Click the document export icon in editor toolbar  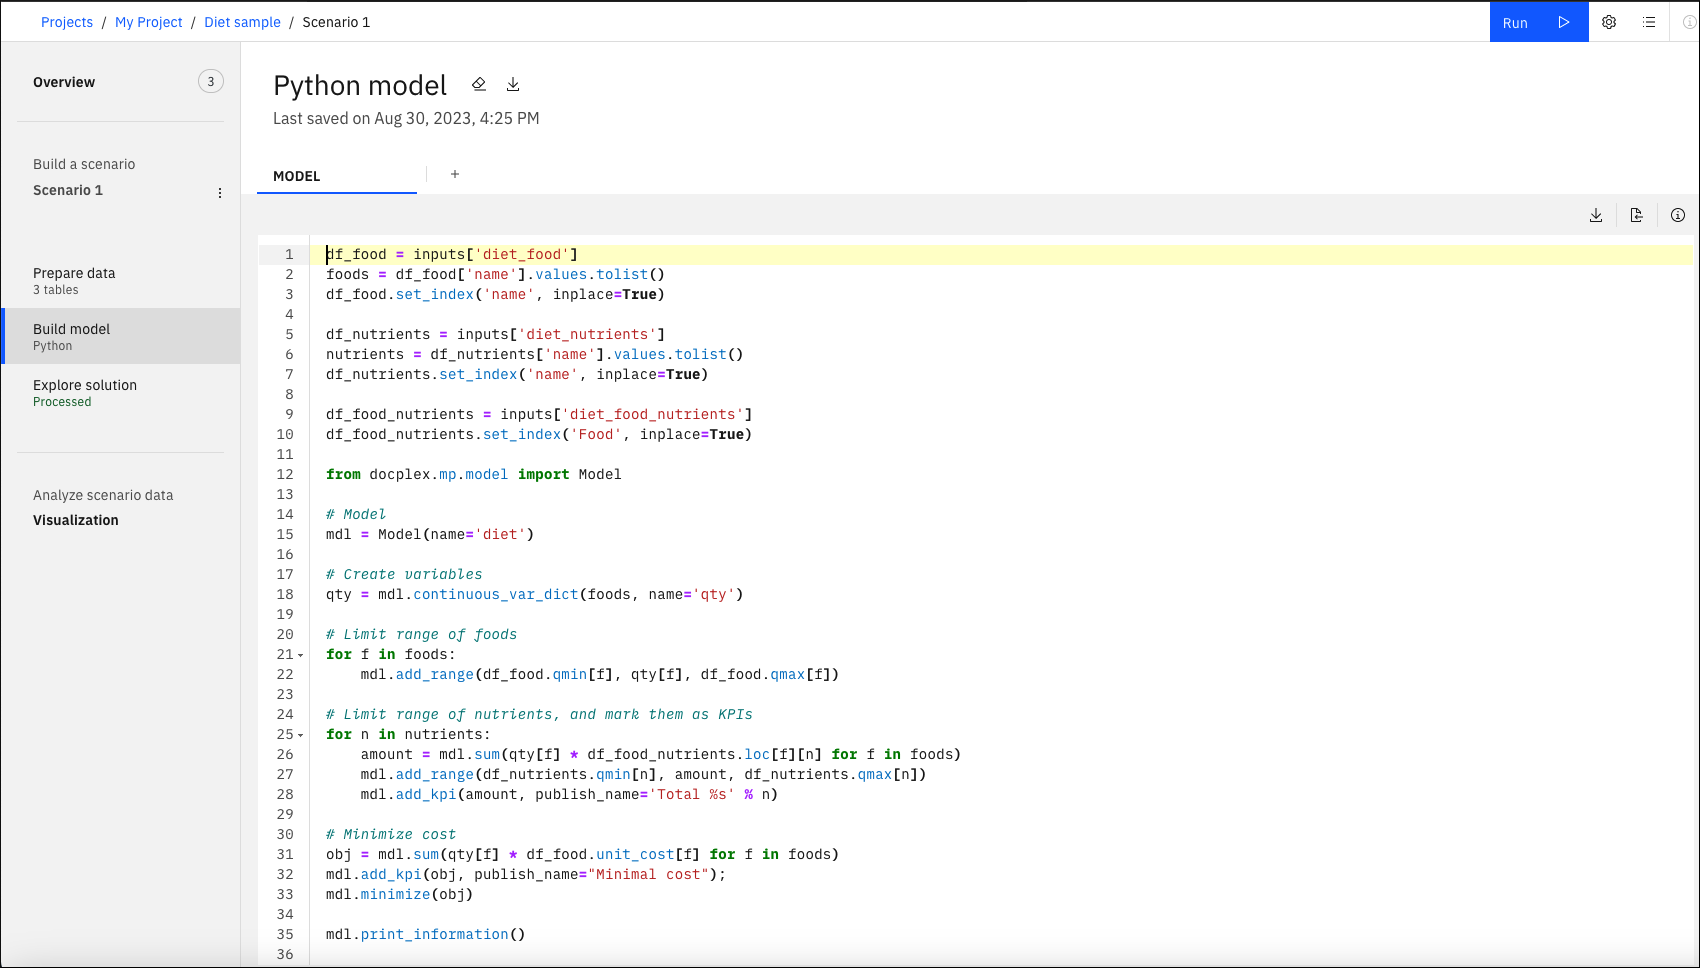pos(1636,215)
